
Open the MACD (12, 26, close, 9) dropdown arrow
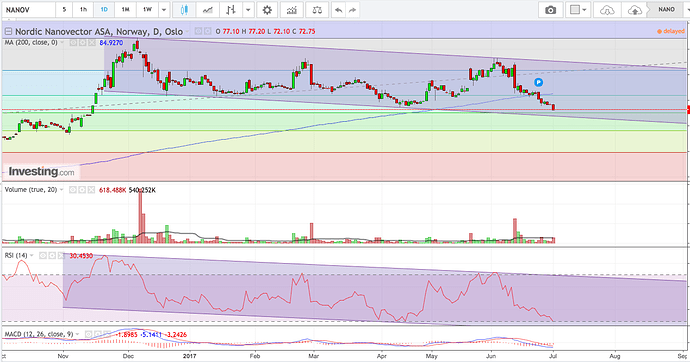[77, 334]
